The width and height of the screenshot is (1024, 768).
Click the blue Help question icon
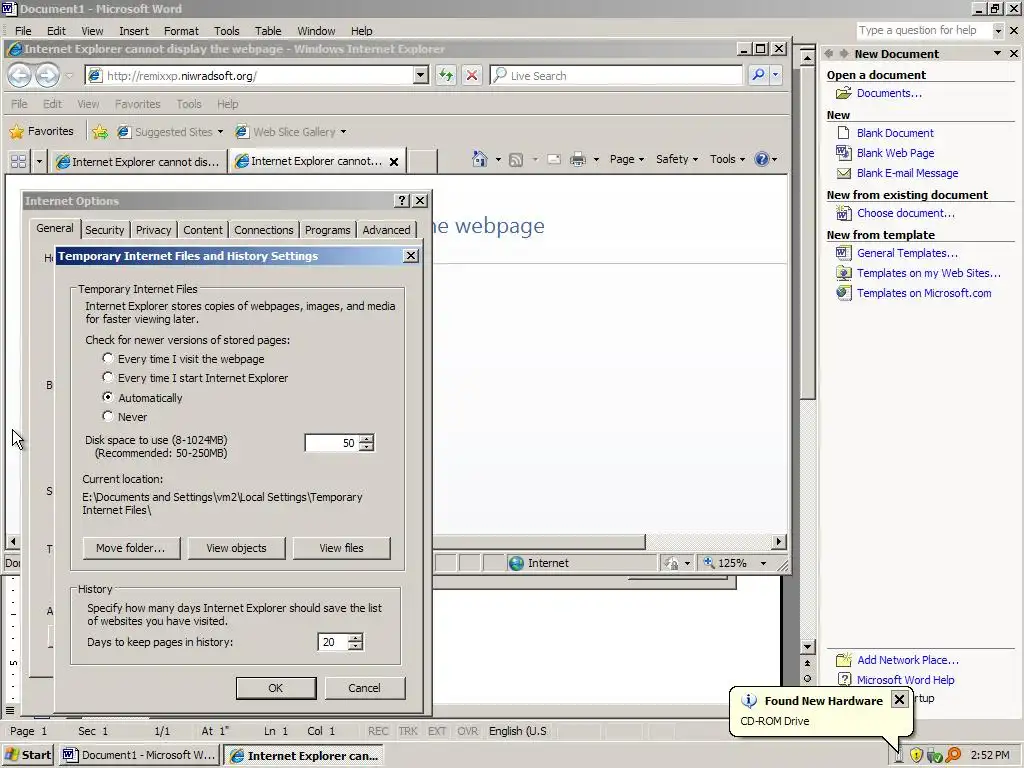pos(761,159)
